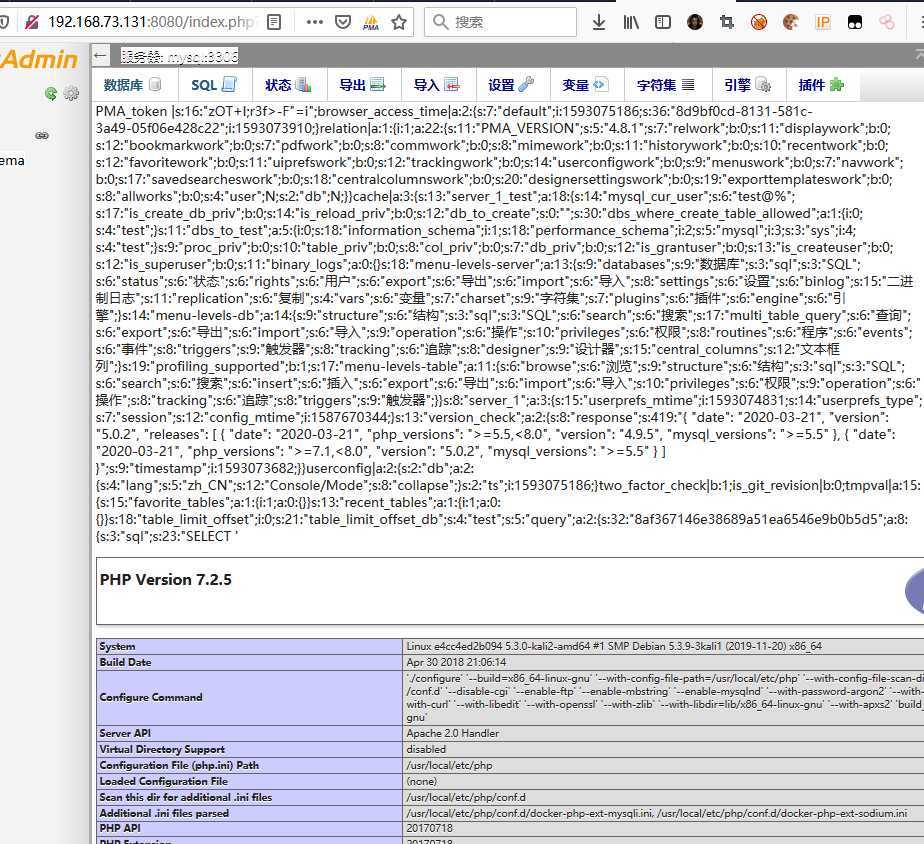Bookmark this page with the star icon
This screenshot has width=924, height=844.
[x=399, y=22]
